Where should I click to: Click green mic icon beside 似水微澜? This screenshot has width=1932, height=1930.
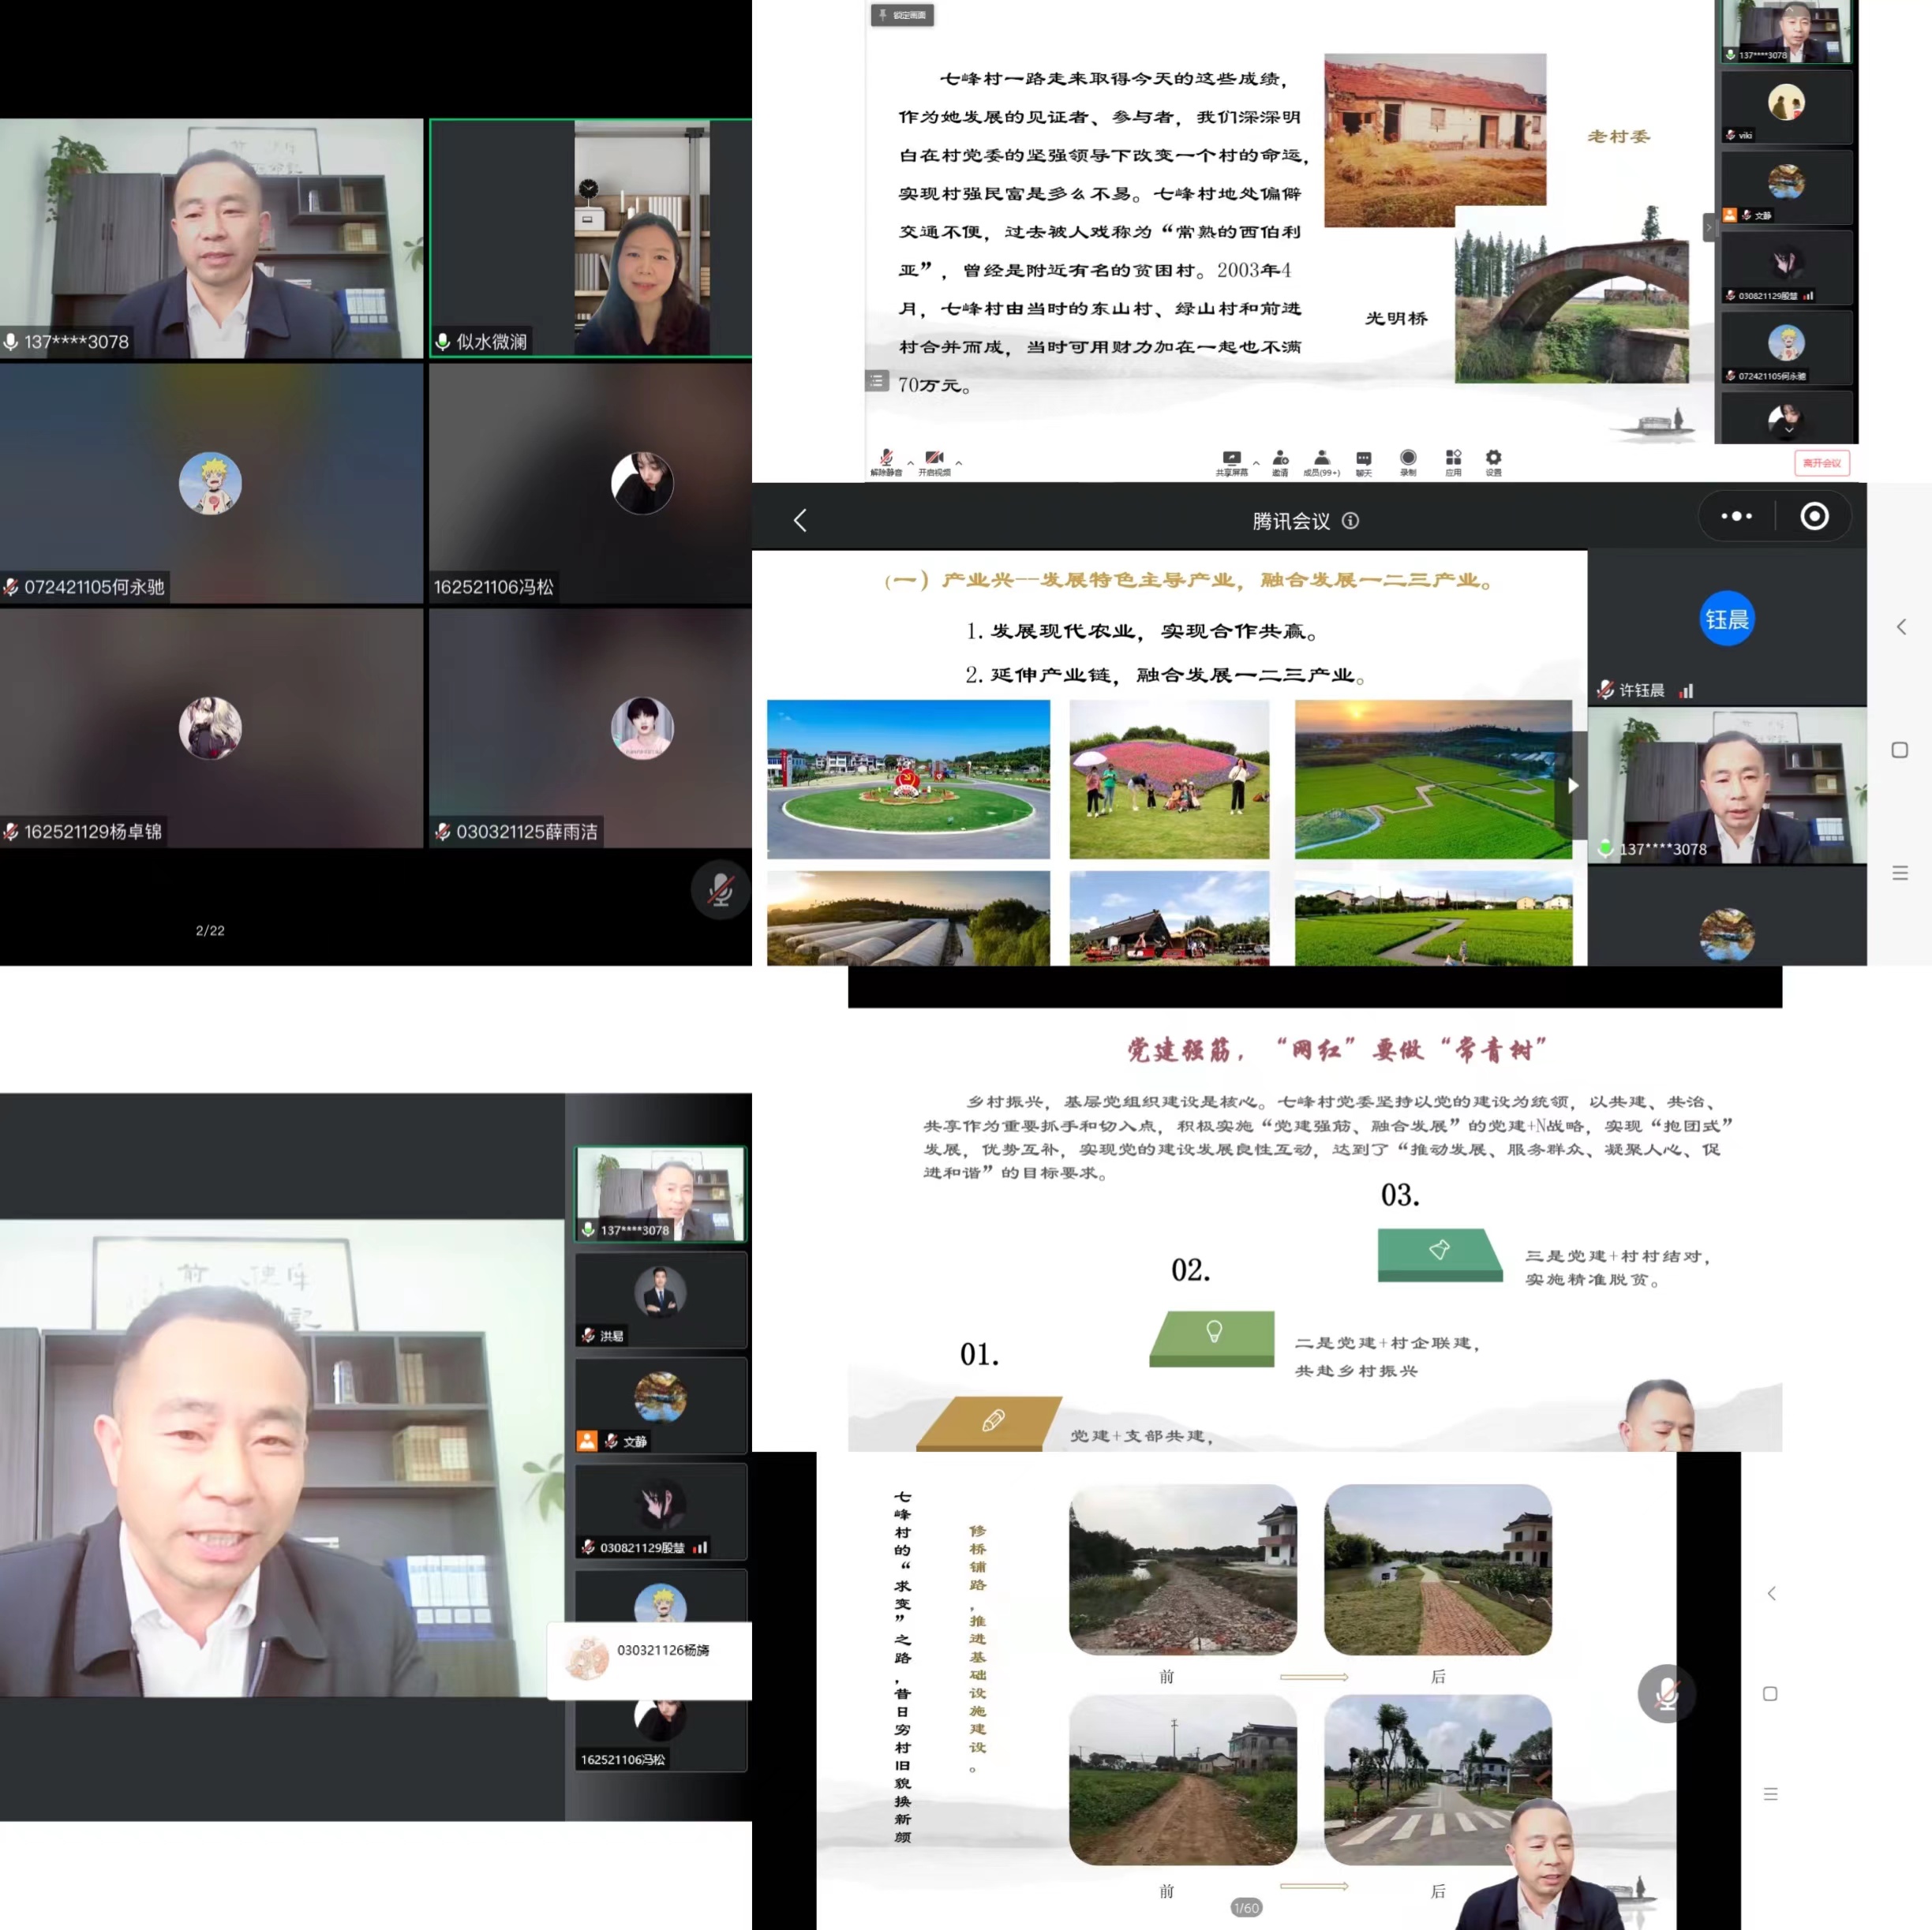point(442,342)
